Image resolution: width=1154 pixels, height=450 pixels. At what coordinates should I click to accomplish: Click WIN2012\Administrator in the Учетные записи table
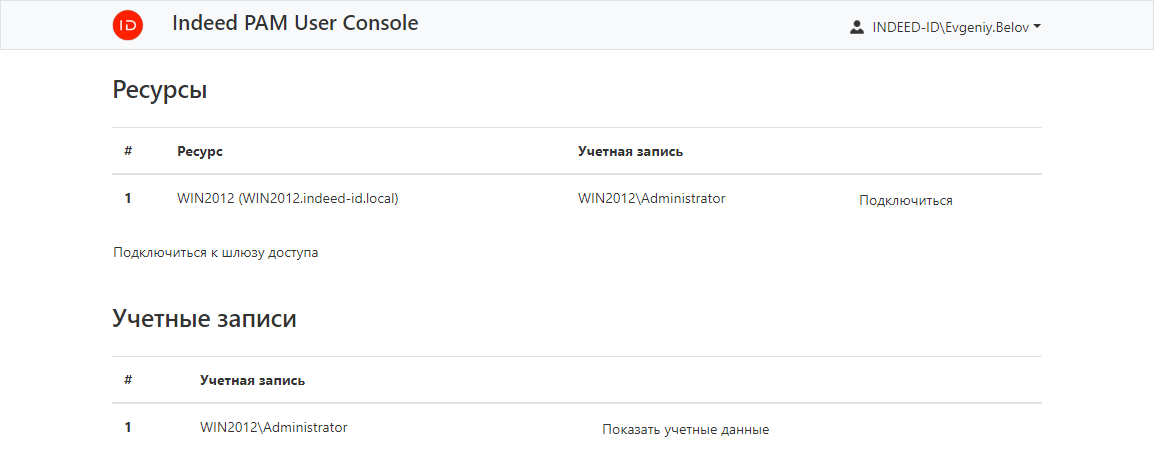[x=274, y=427]
